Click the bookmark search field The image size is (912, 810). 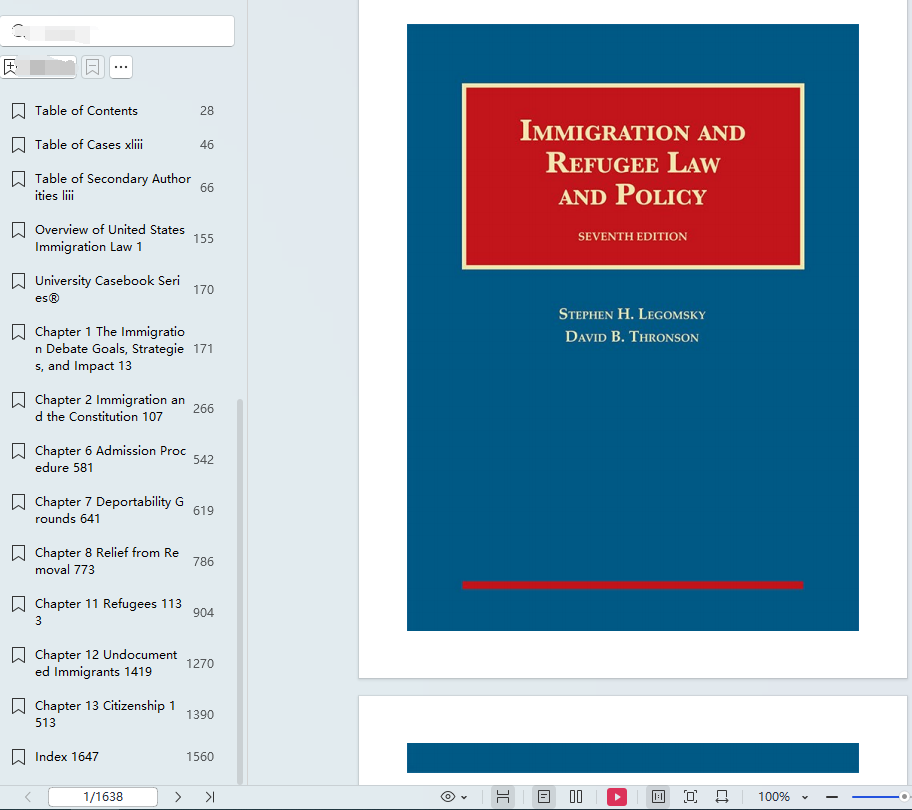click(x=116, y=31)
